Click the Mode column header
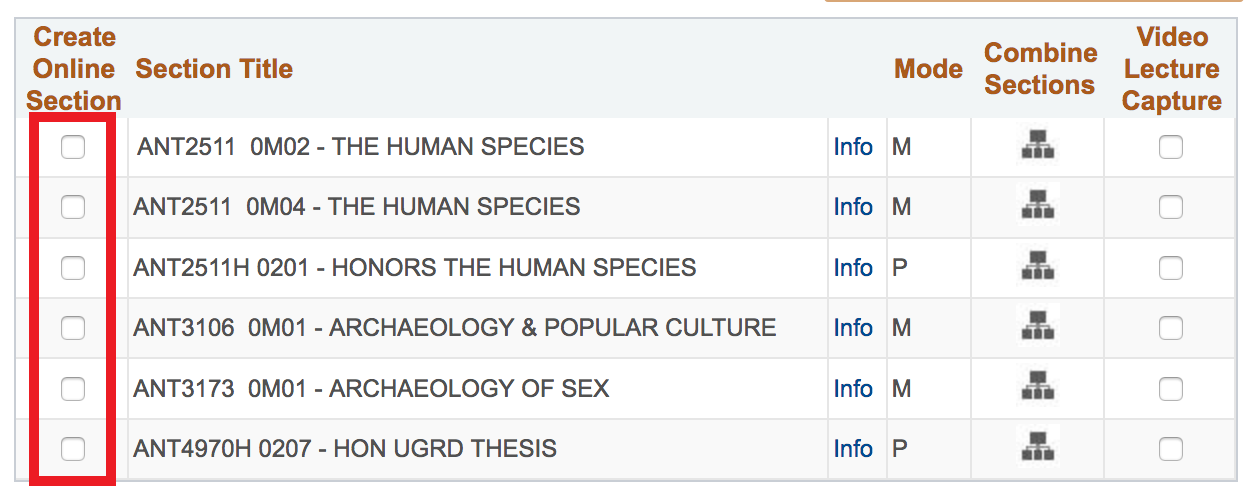Screen dimensions: 1256x502 (928, 69)
